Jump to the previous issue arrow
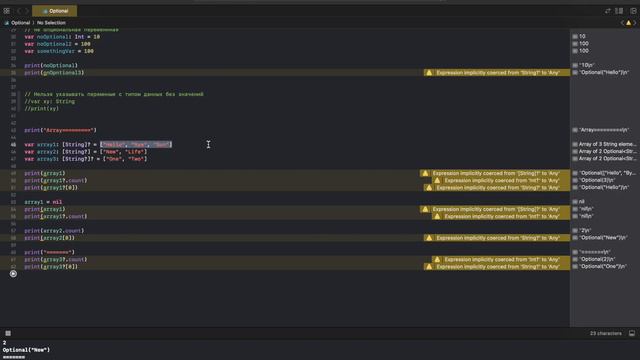 (x=622, y=23)
